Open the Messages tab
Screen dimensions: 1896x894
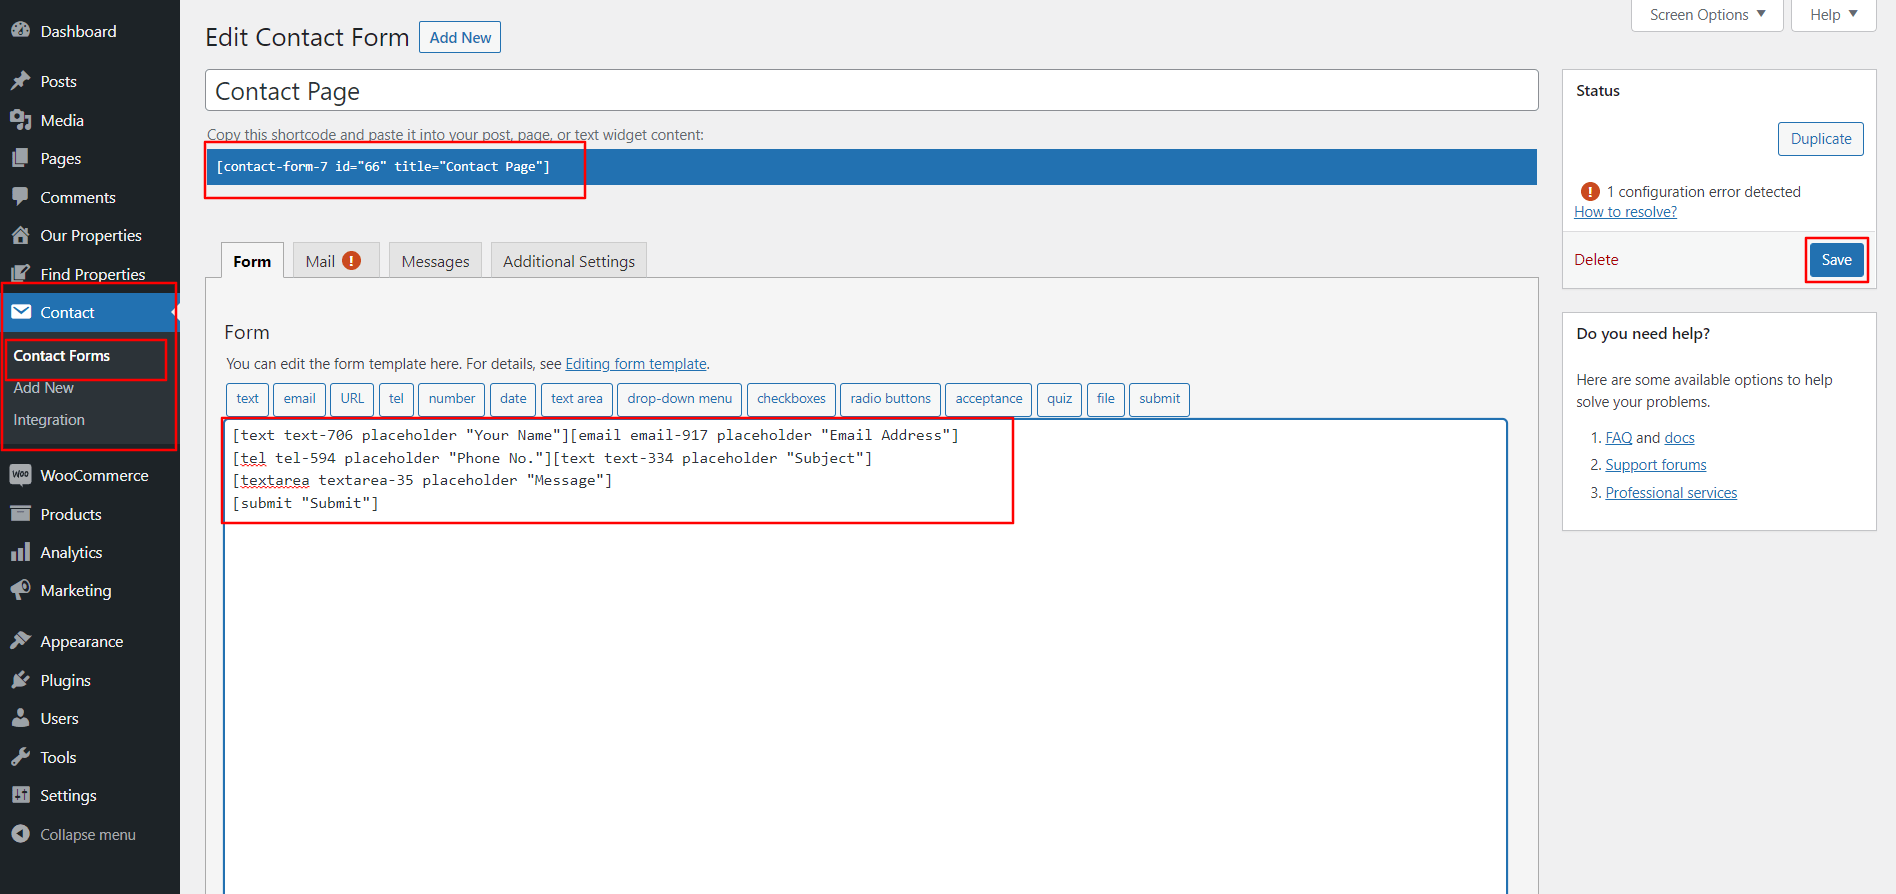435,260
